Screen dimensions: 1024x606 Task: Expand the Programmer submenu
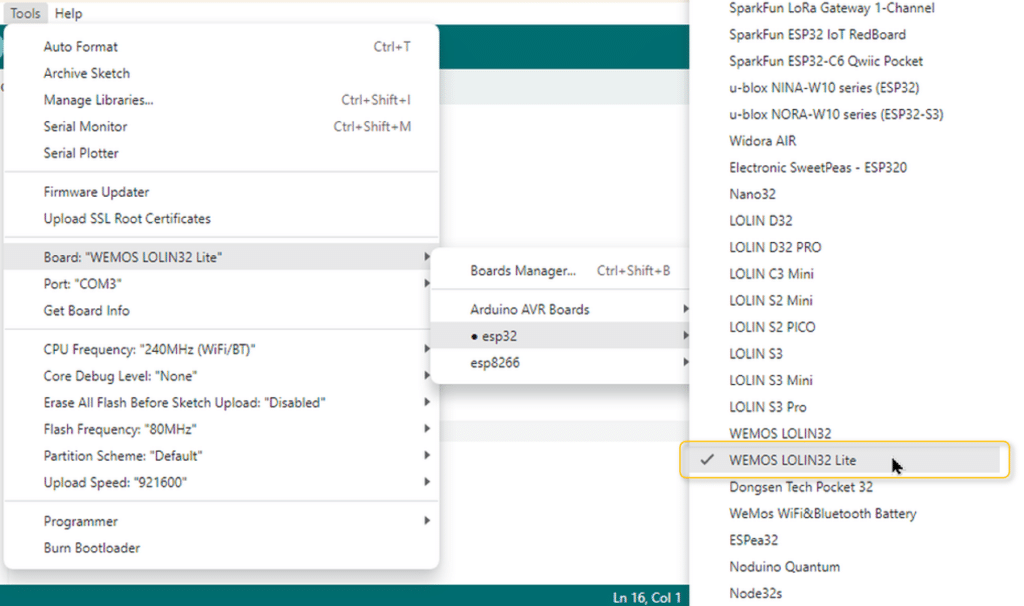point(221,521)
